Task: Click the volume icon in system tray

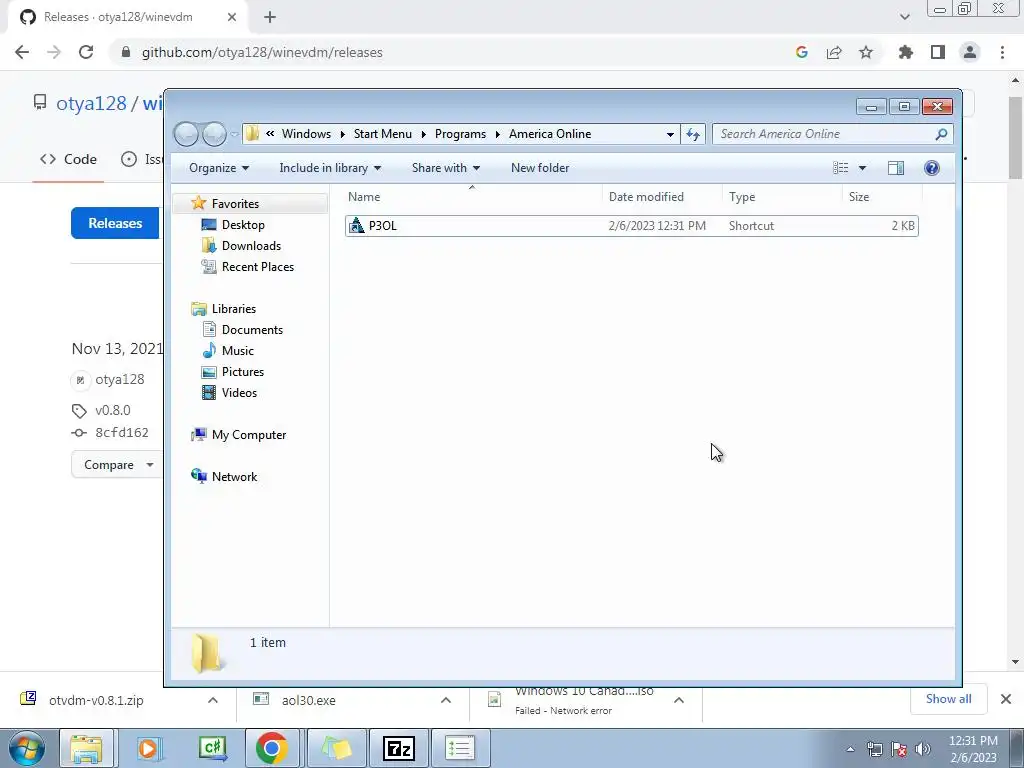Action: click(922, 749)
